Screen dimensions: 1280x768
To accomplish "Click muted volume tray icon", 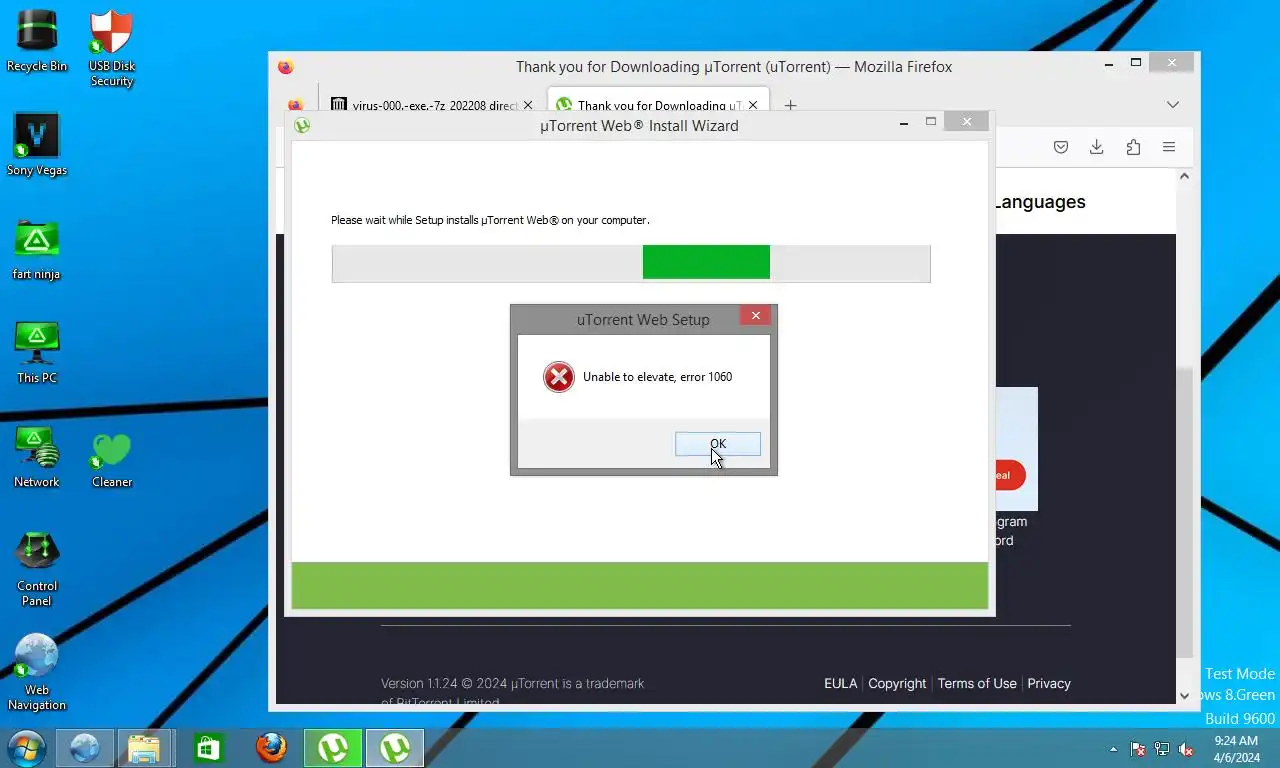I will pyautogui.click(x=1186, y=749).
